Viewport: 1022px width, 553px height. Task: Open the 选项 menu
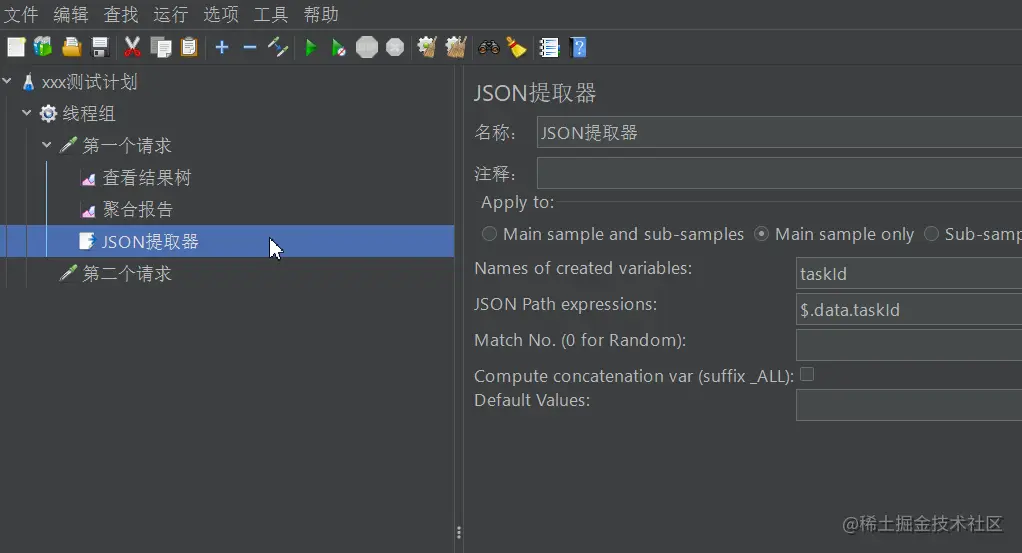(221, 14)
